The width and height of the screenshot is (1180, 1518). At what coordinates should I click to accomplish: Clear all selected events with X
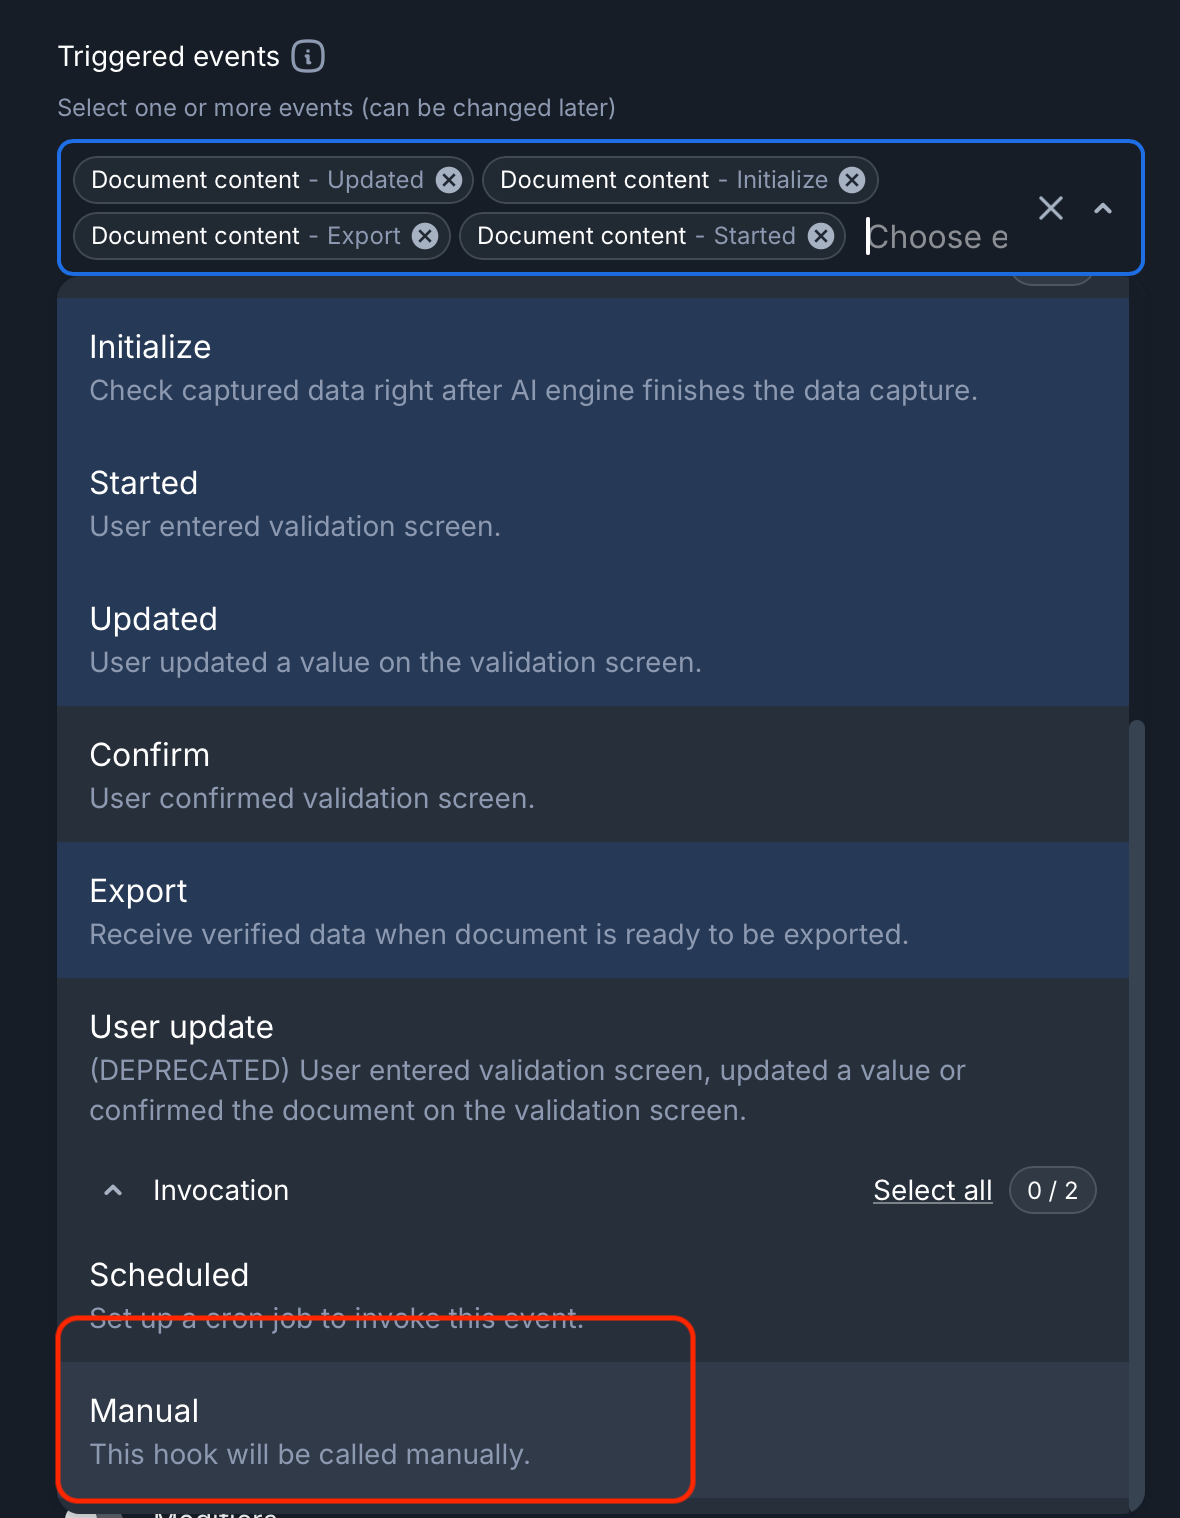1051,208
